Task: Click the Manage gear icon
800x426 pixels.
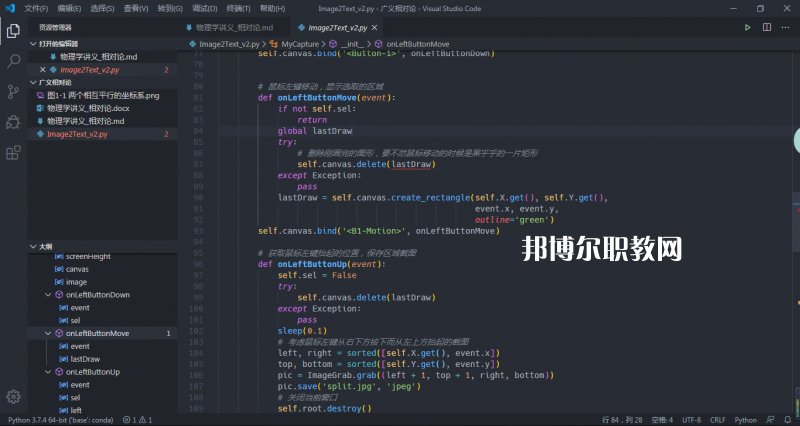Action: pyautogui.click(x=13, y=397)
